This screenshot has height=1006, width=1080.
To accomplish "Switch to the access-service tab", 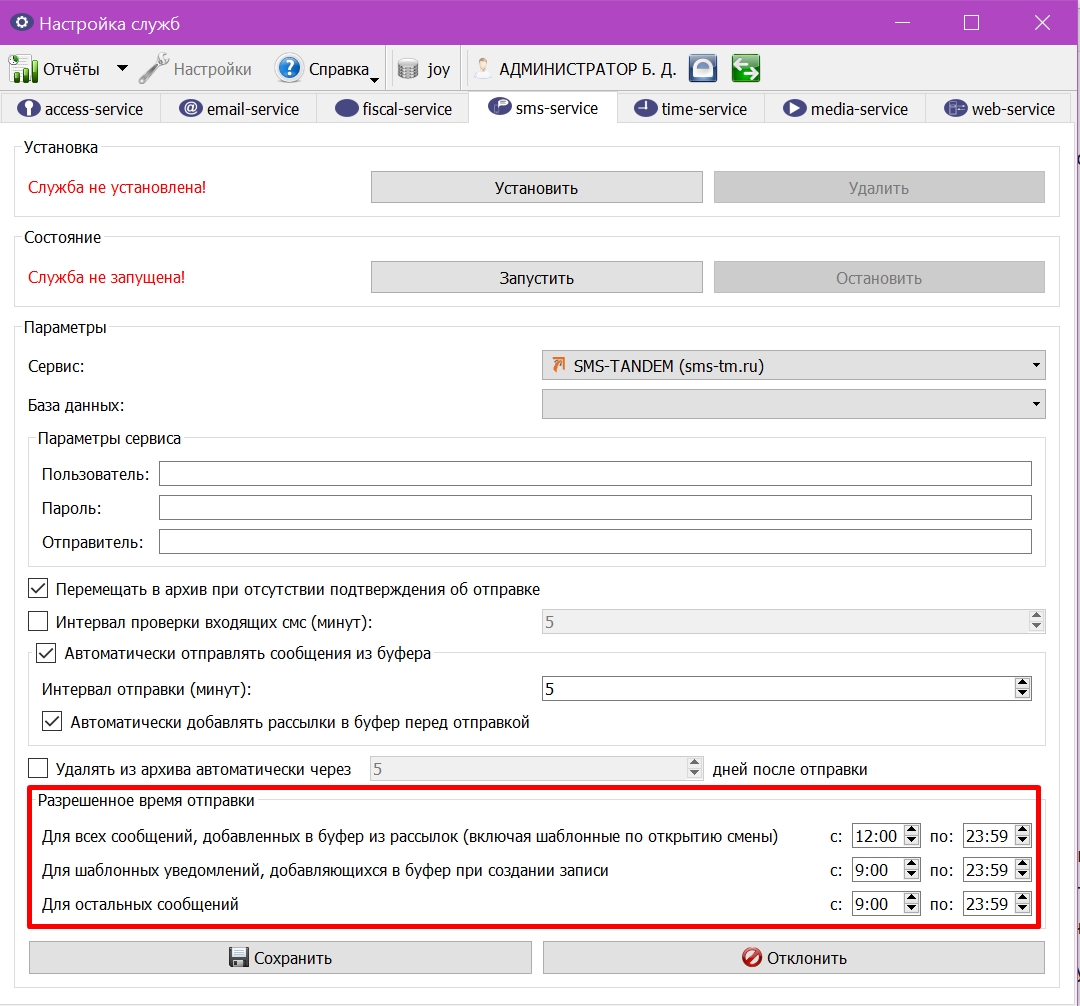I will click(81, 109).
